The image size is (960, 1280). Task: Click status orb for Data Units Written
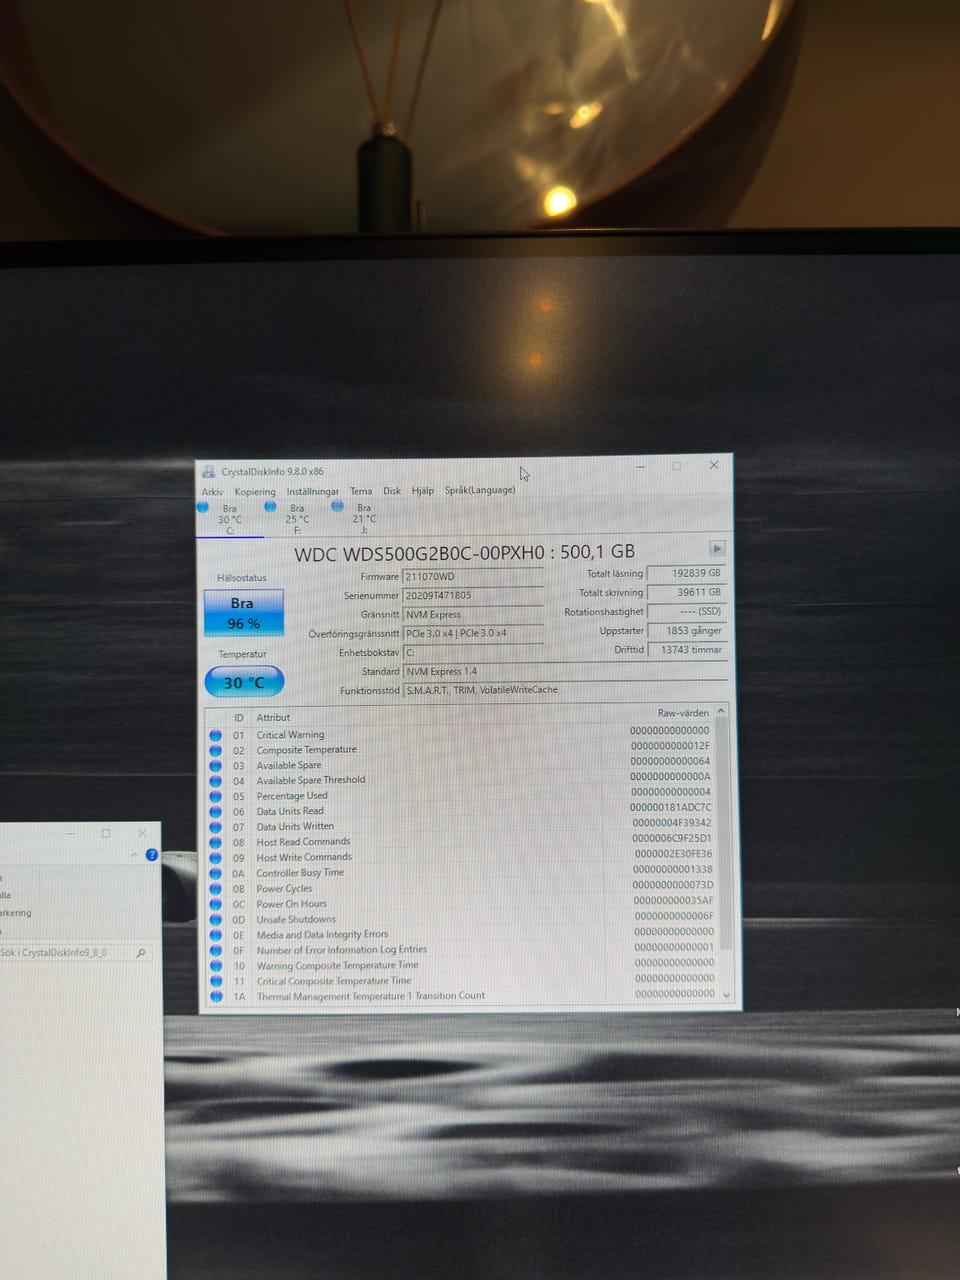point(215,827)
